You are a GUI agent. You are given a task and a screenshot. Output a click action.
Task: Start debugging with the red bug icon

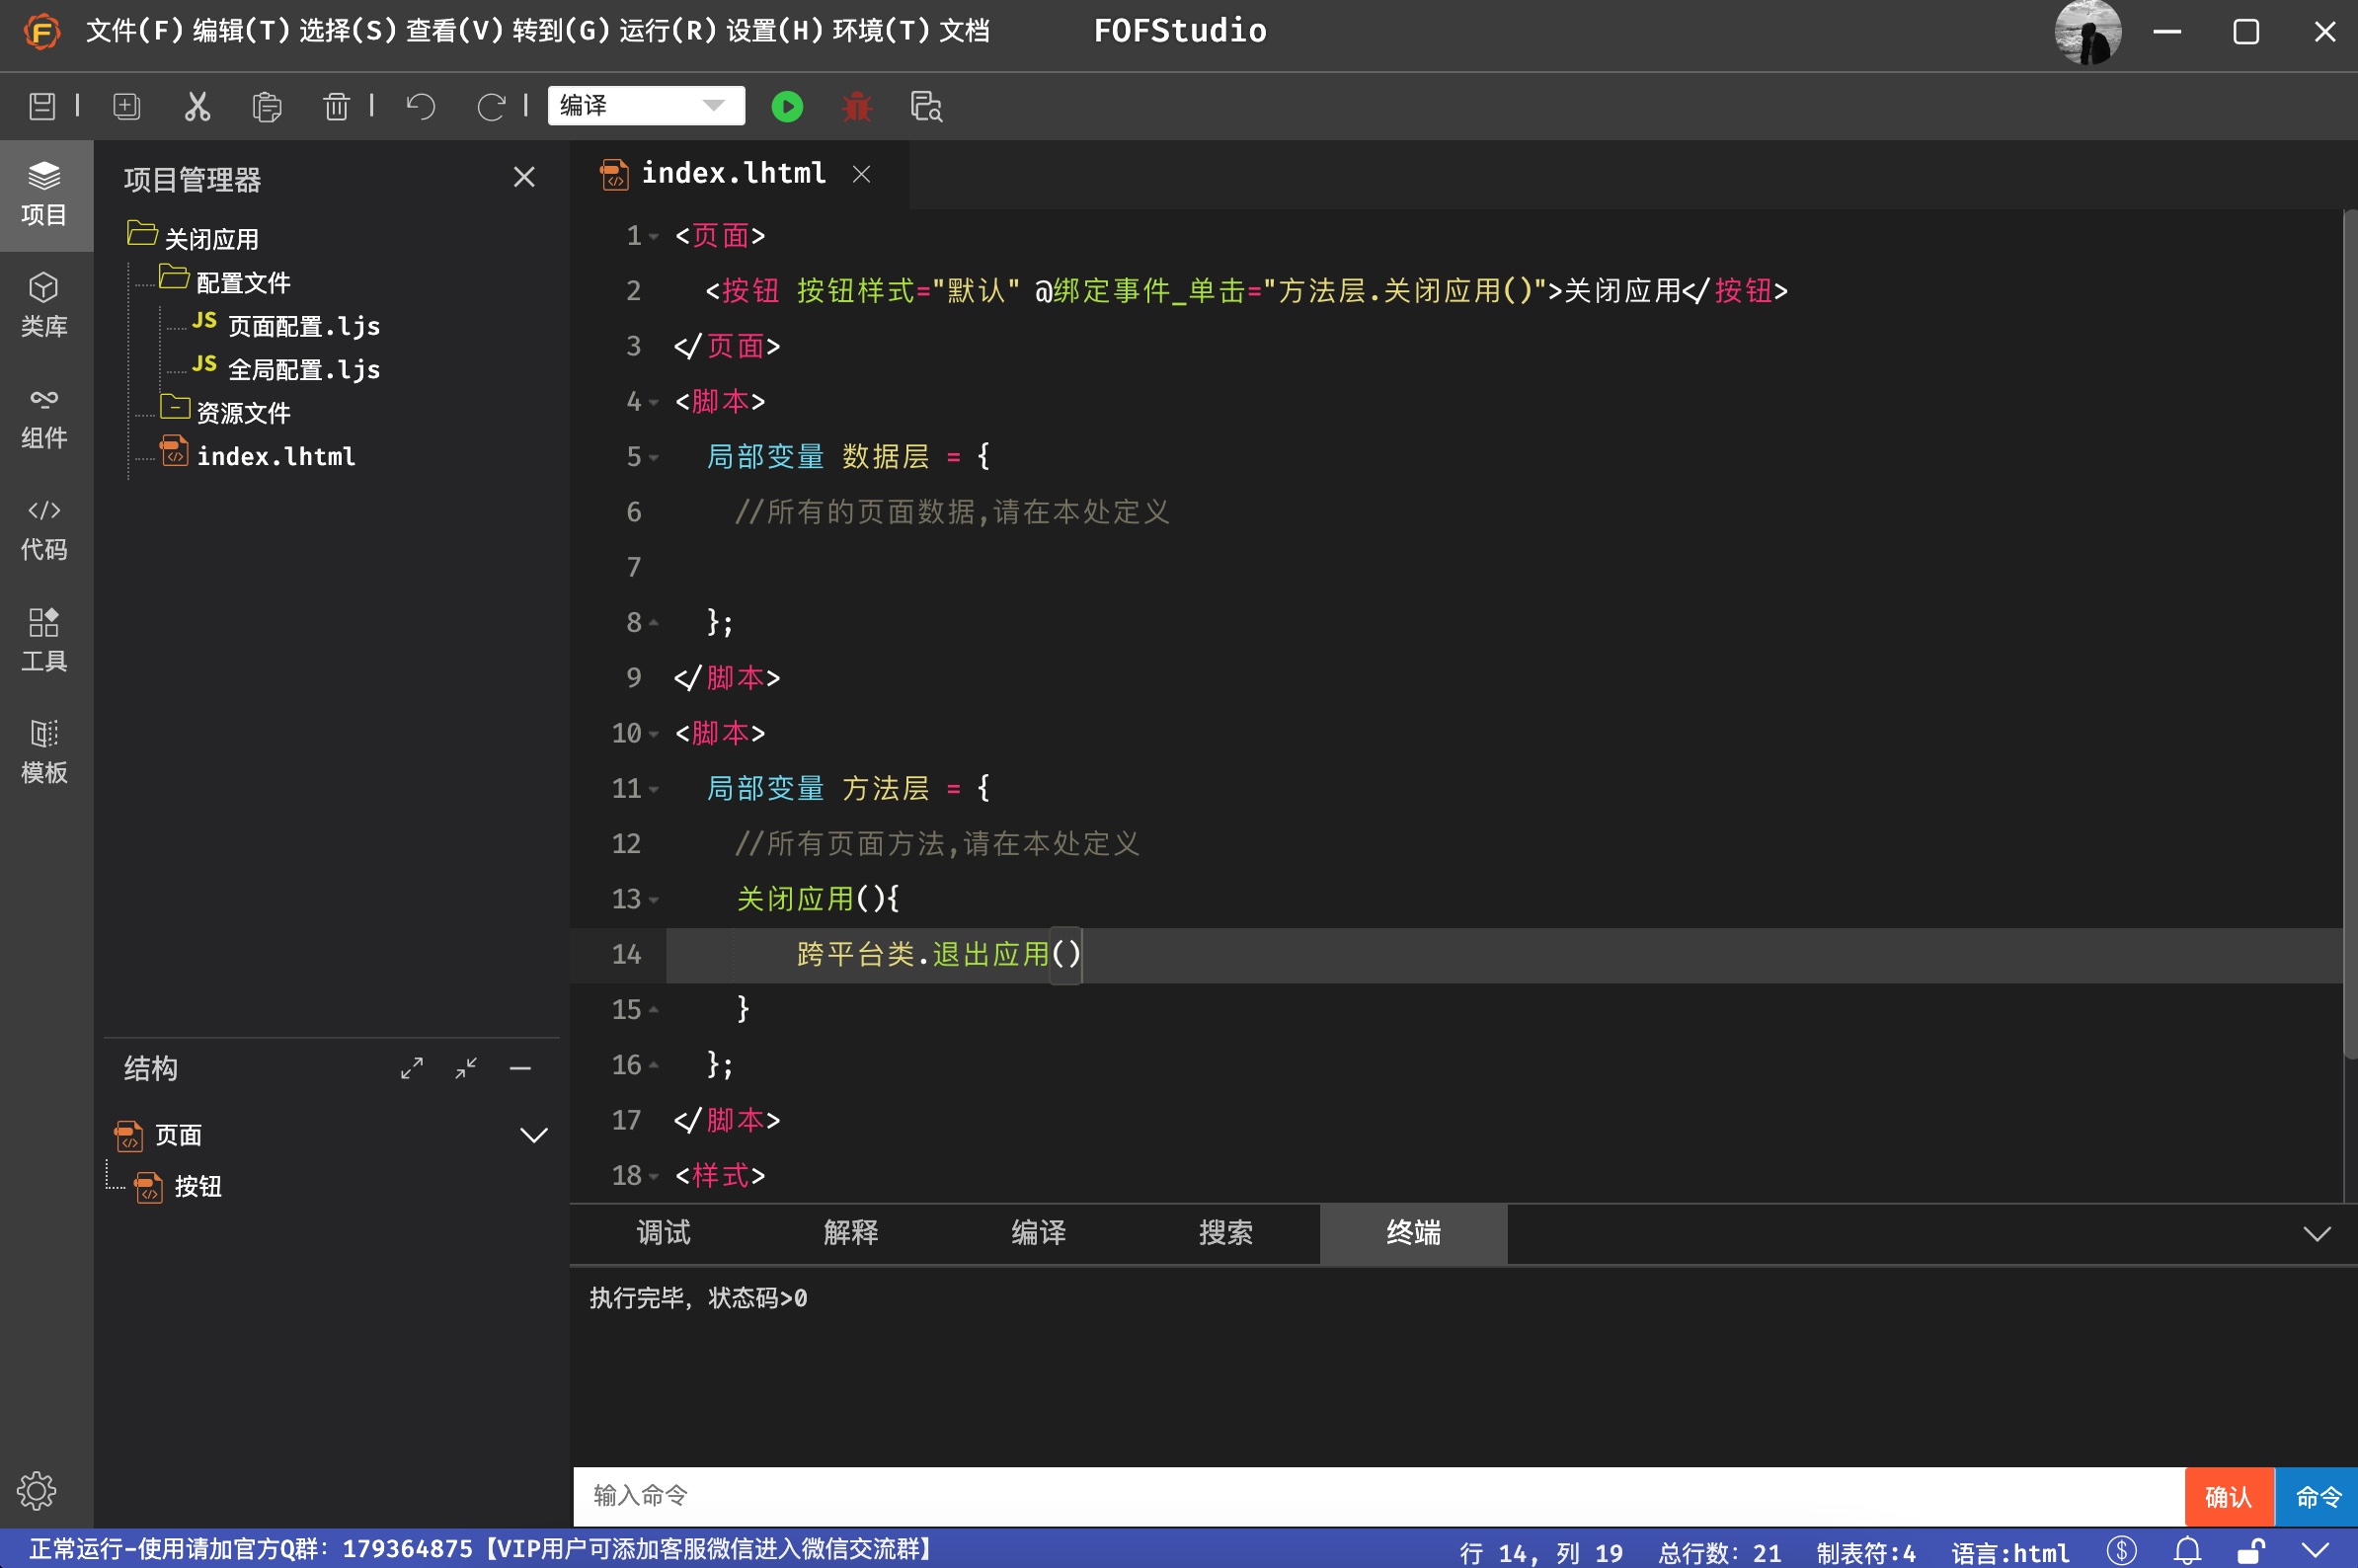coord(857,106)
